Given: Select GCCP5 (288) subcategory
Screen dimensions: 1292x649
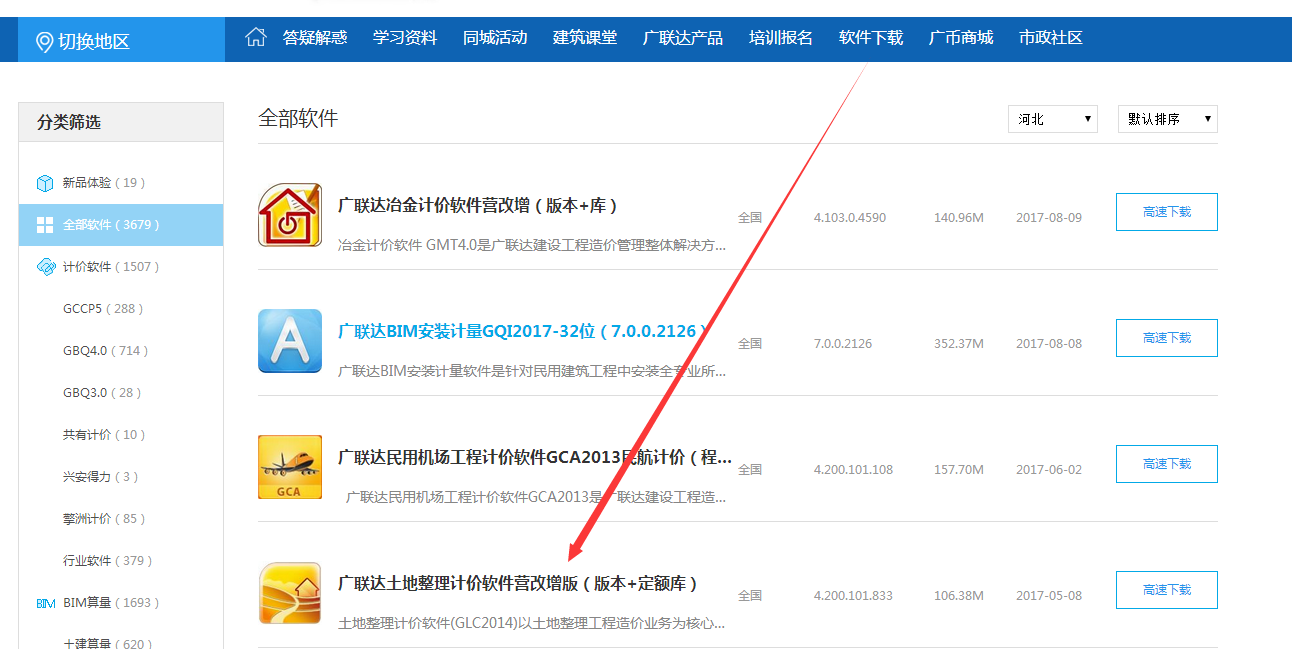Looking at the screenshot, I should [103, 309].
